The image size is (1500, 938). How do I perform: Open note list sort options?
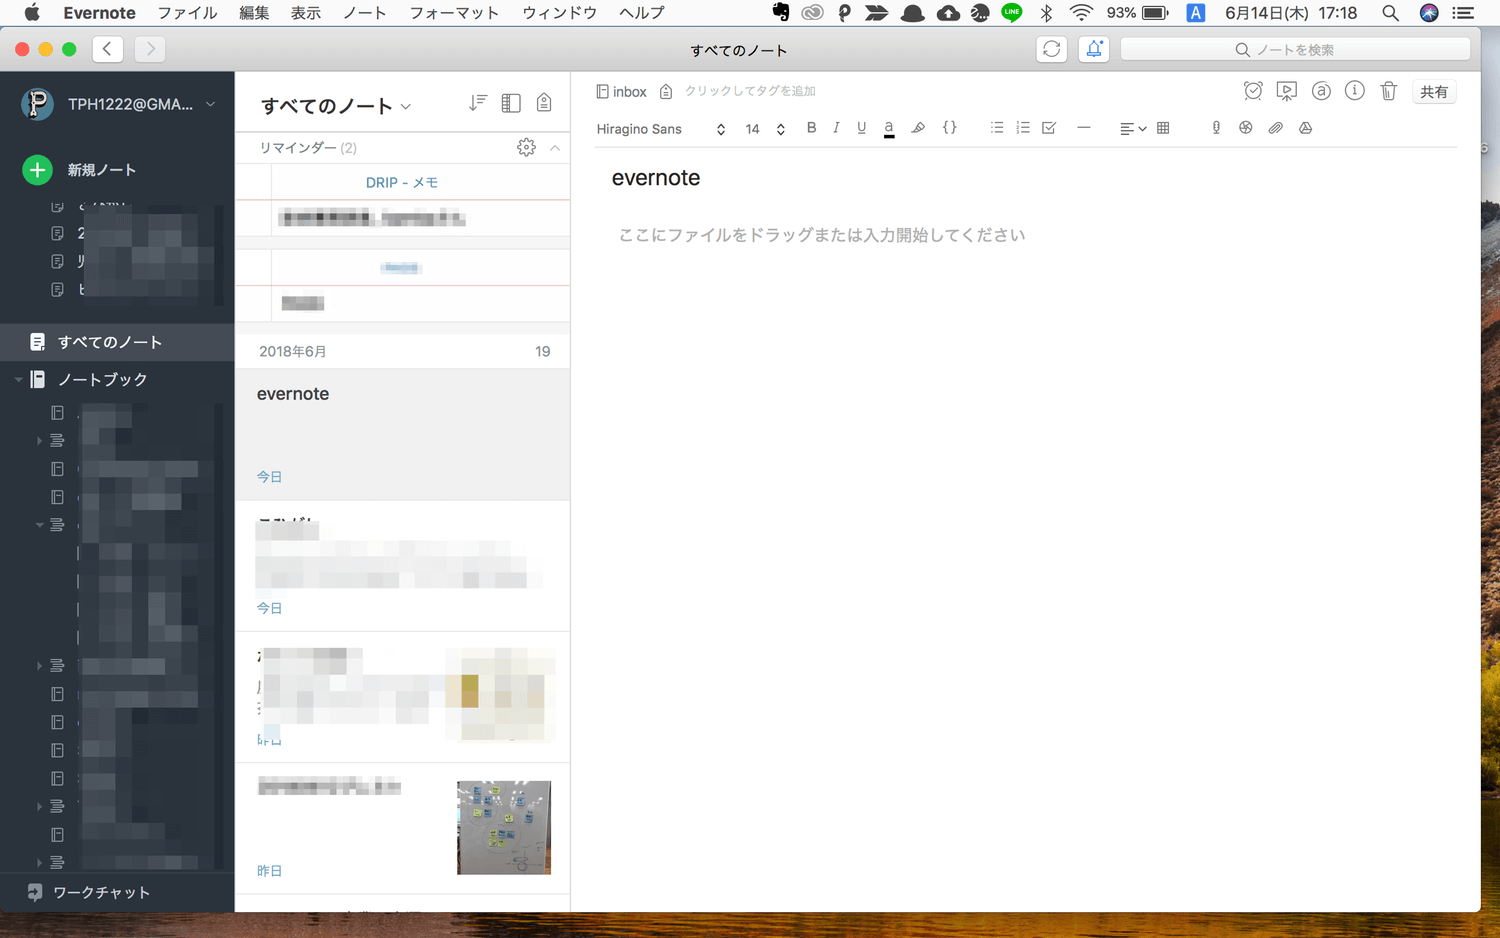[x=478, y=103]
